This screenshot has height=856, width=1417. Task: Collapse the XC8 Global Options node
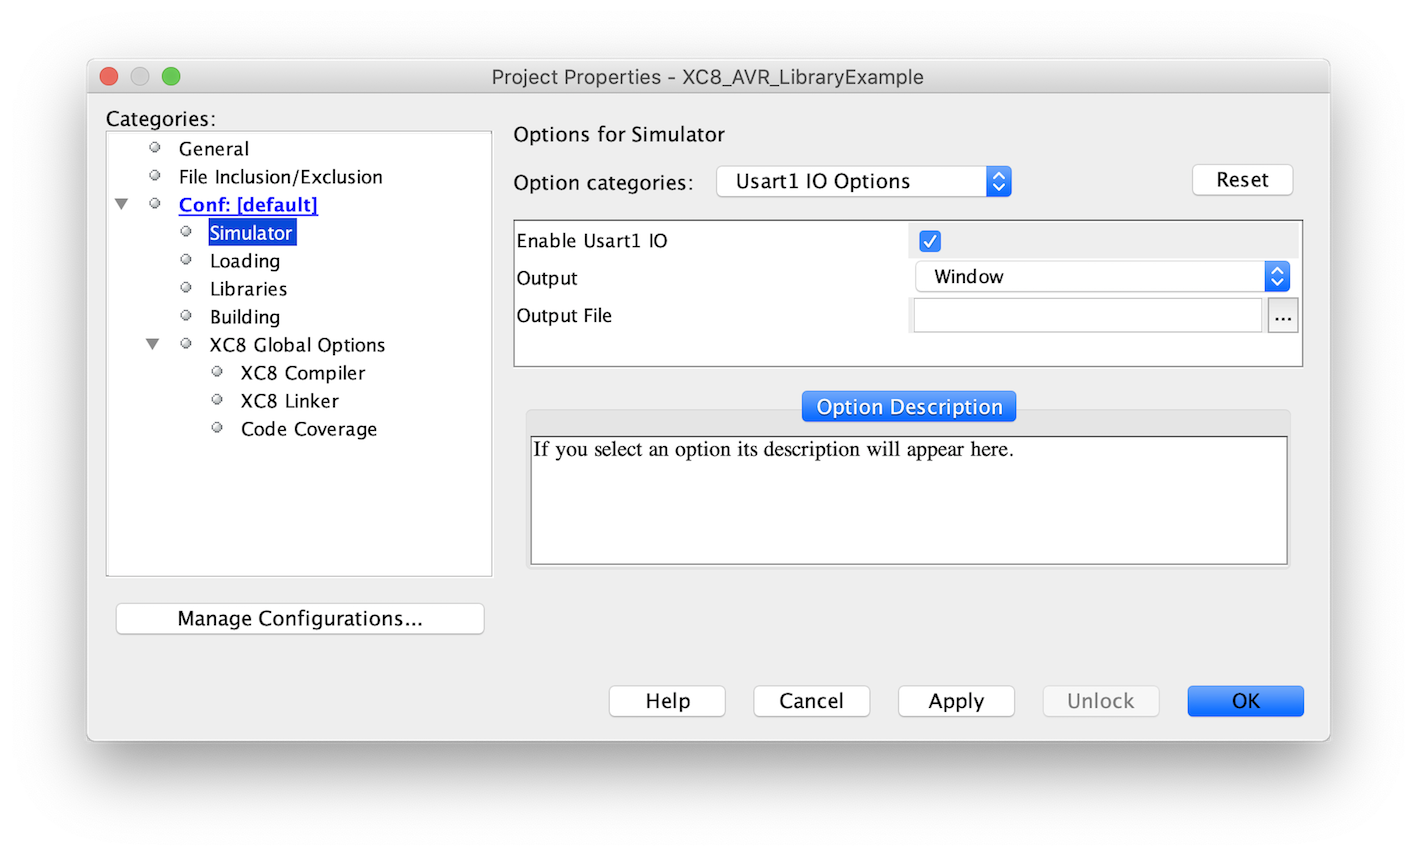tap(153, 344)
